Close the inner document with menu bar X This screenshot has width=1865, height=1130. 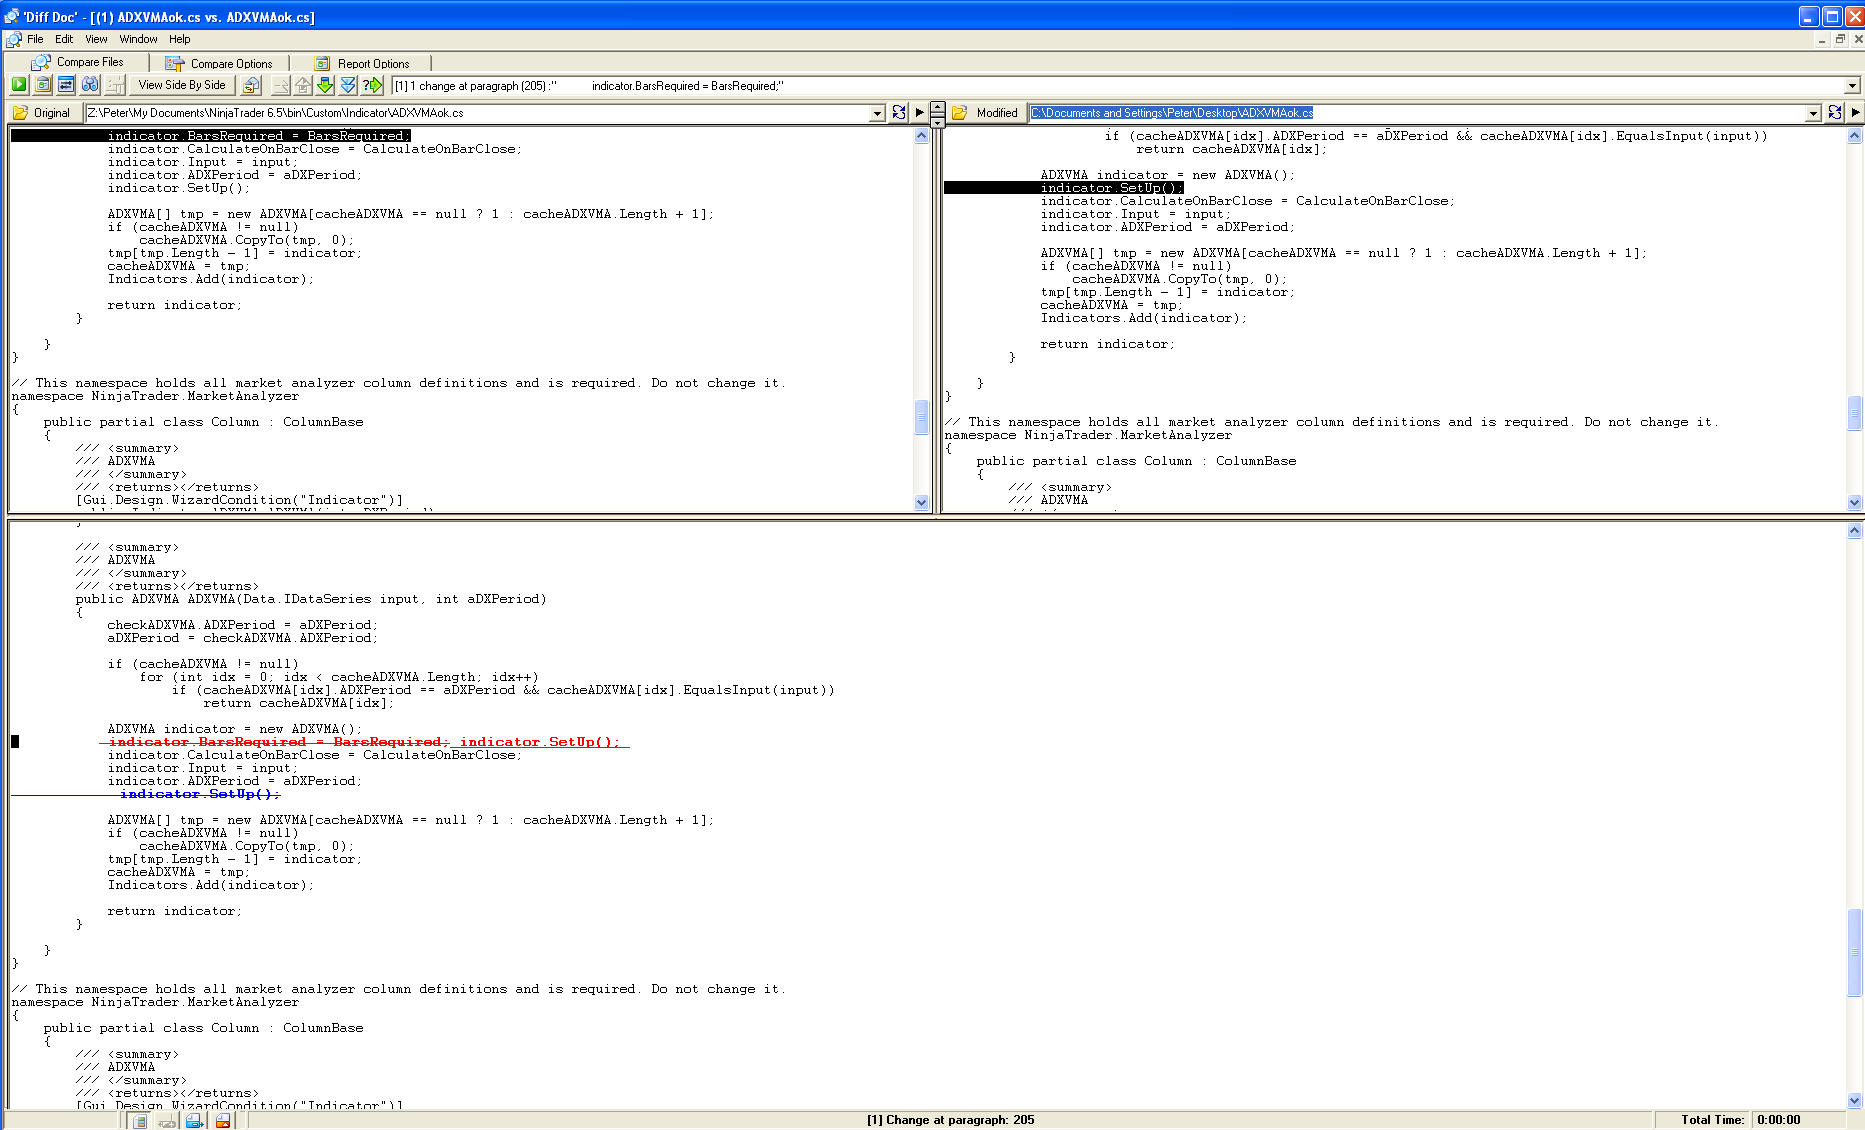pyautogui.click(x=1858, y=39)
